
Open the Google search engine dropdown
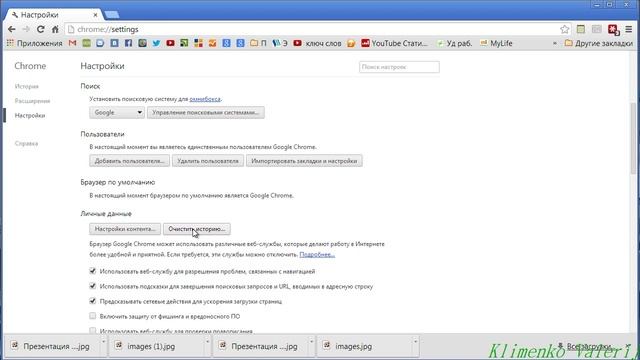point(117,112)
